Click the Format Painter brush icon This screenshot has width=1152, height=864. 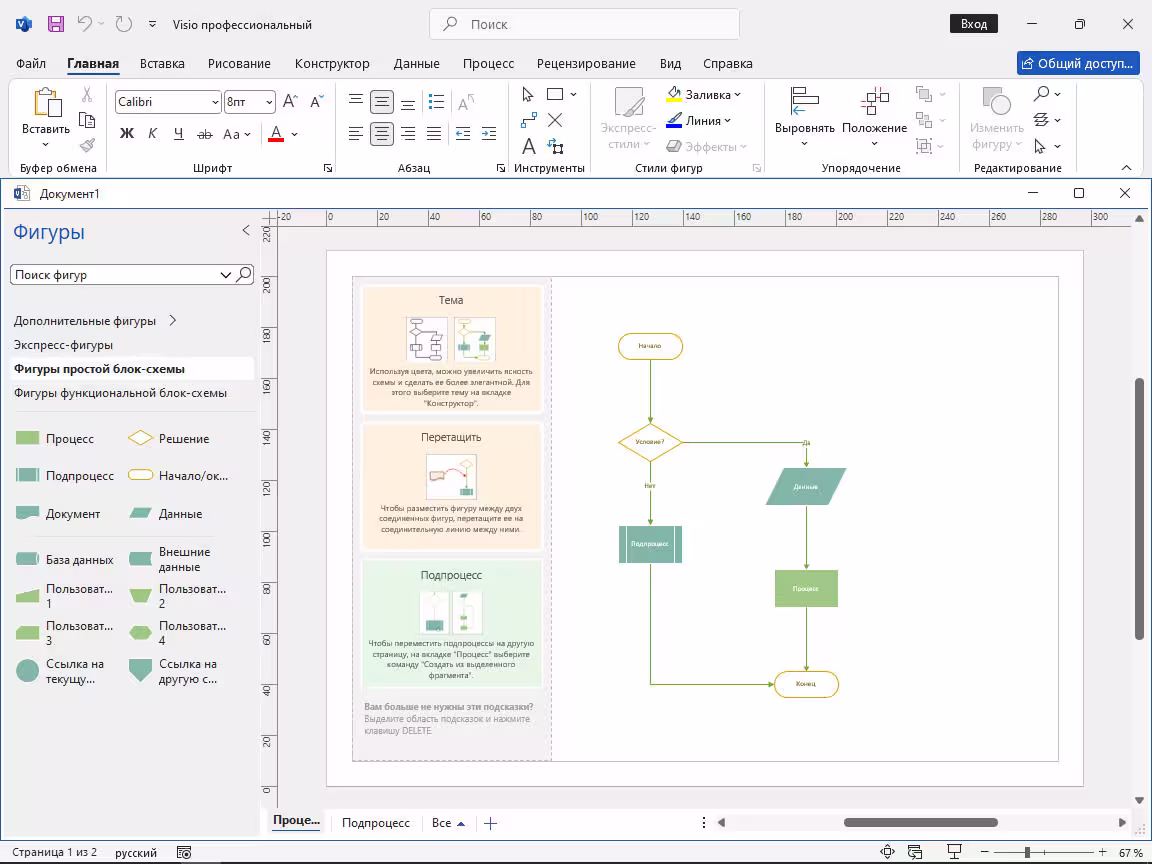click(87, 146)
